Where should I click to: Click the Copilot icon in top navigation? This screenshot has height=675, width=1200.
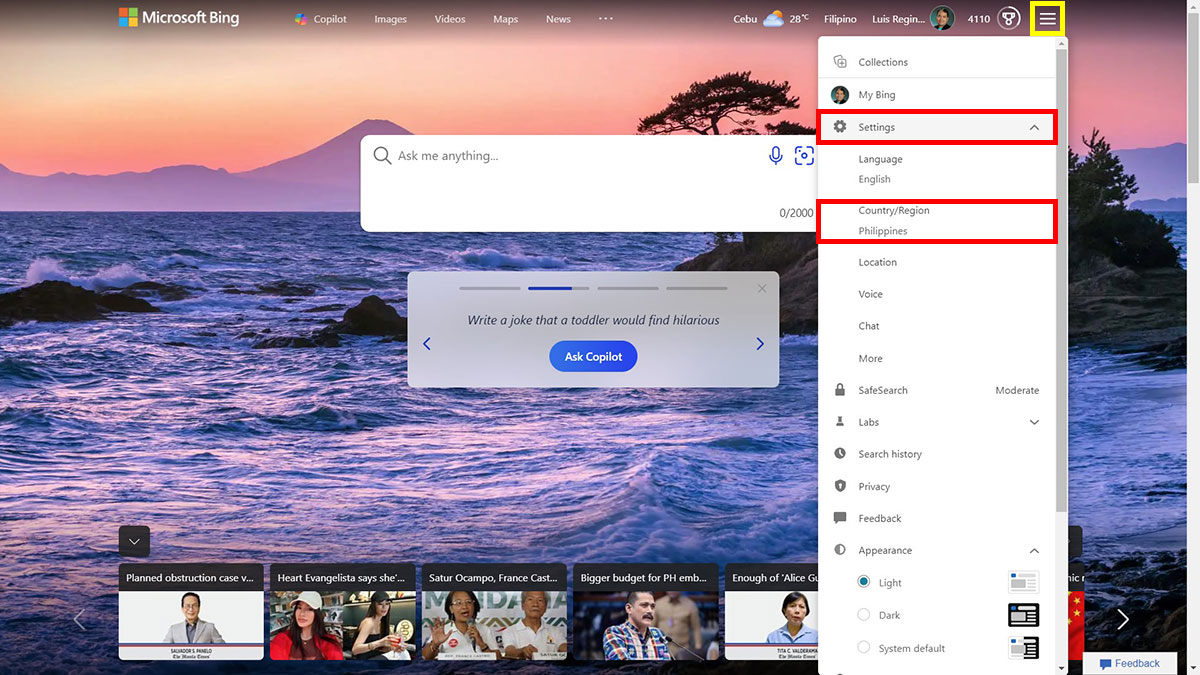[301, 19]
